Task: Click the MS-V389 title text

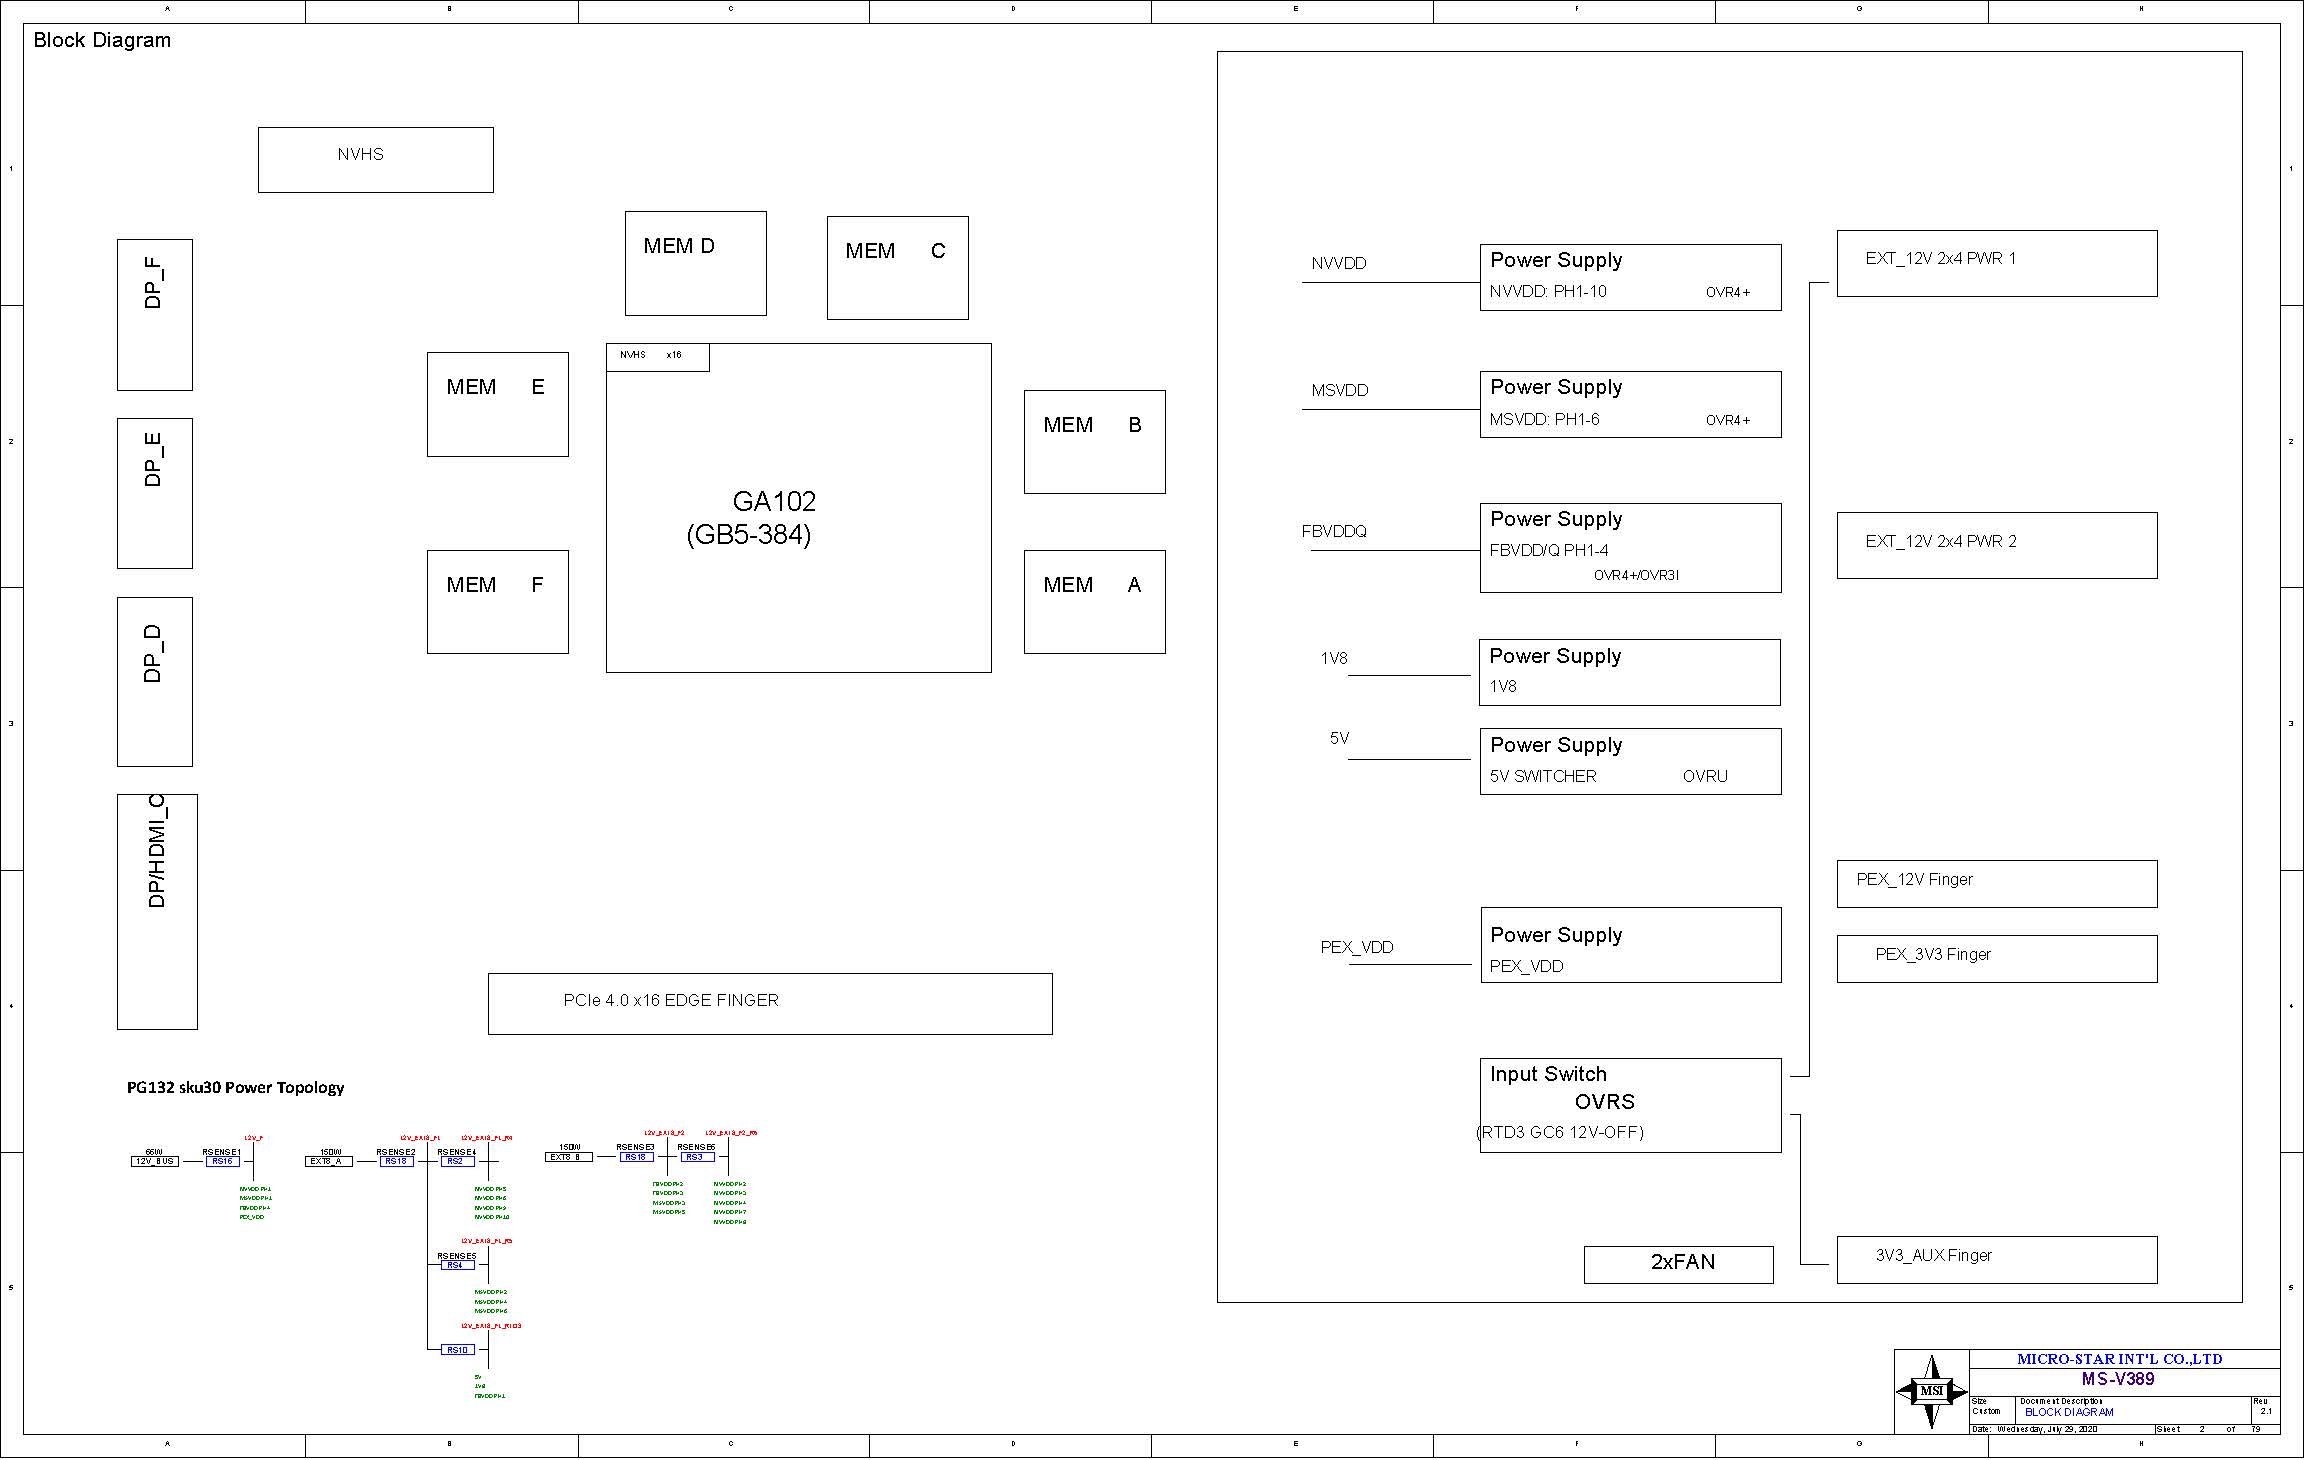Action: click(2117, 1380)
